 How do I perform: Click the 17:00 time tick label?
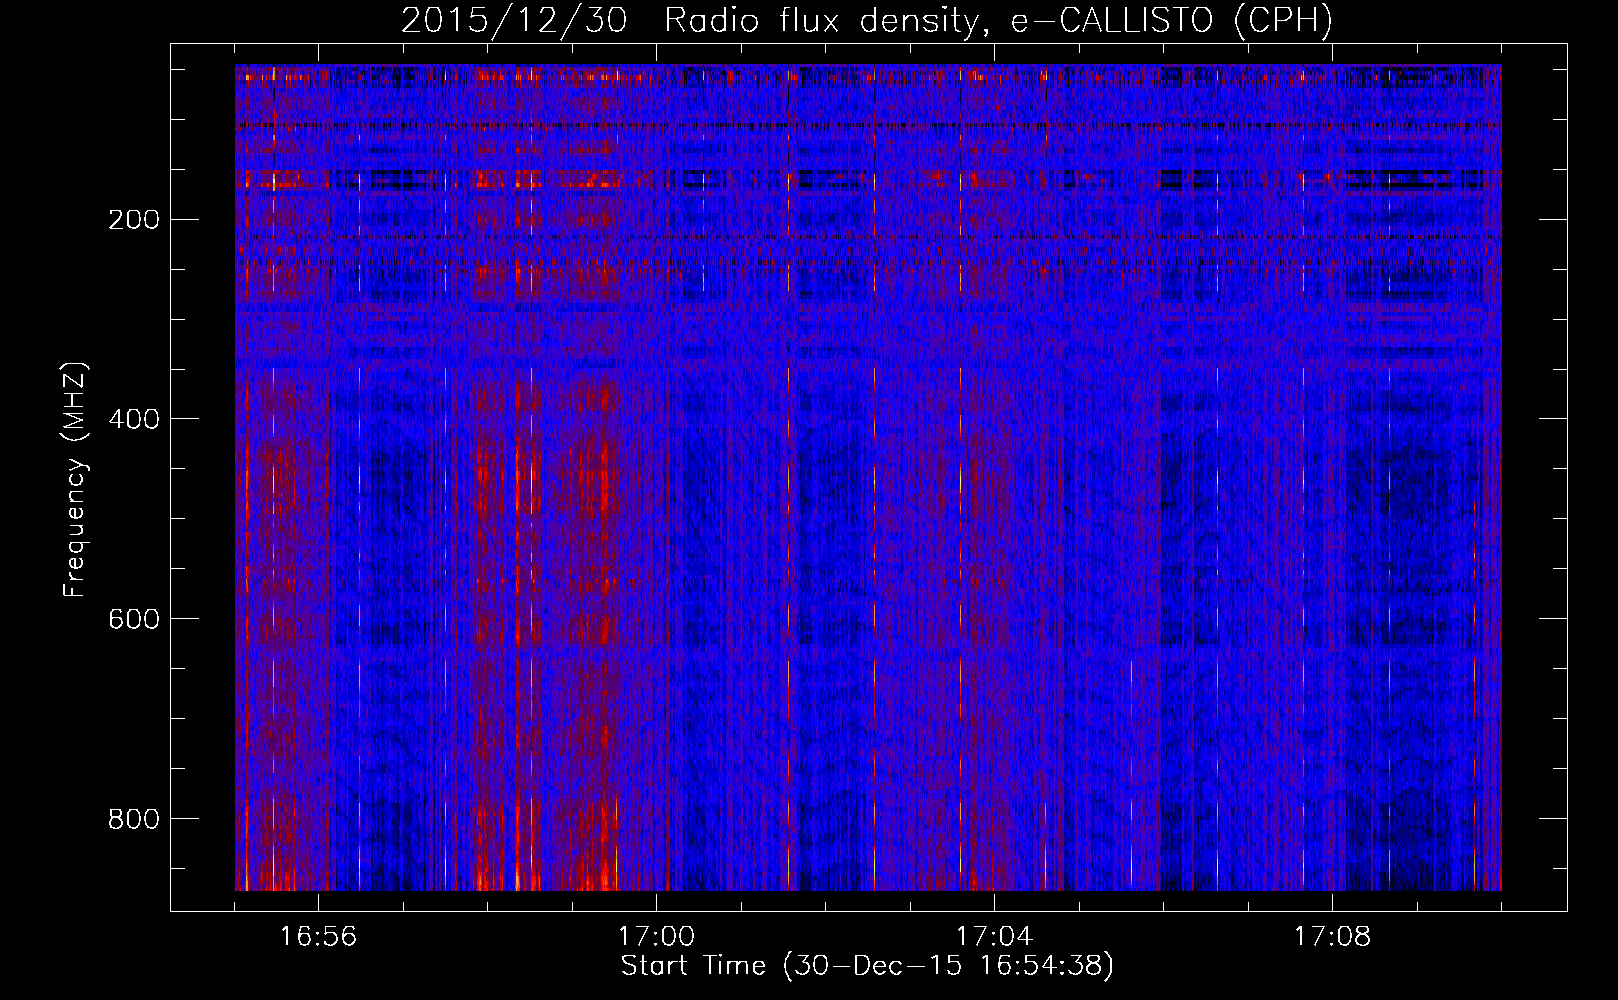pyautogui.click(x=657, y=937)
